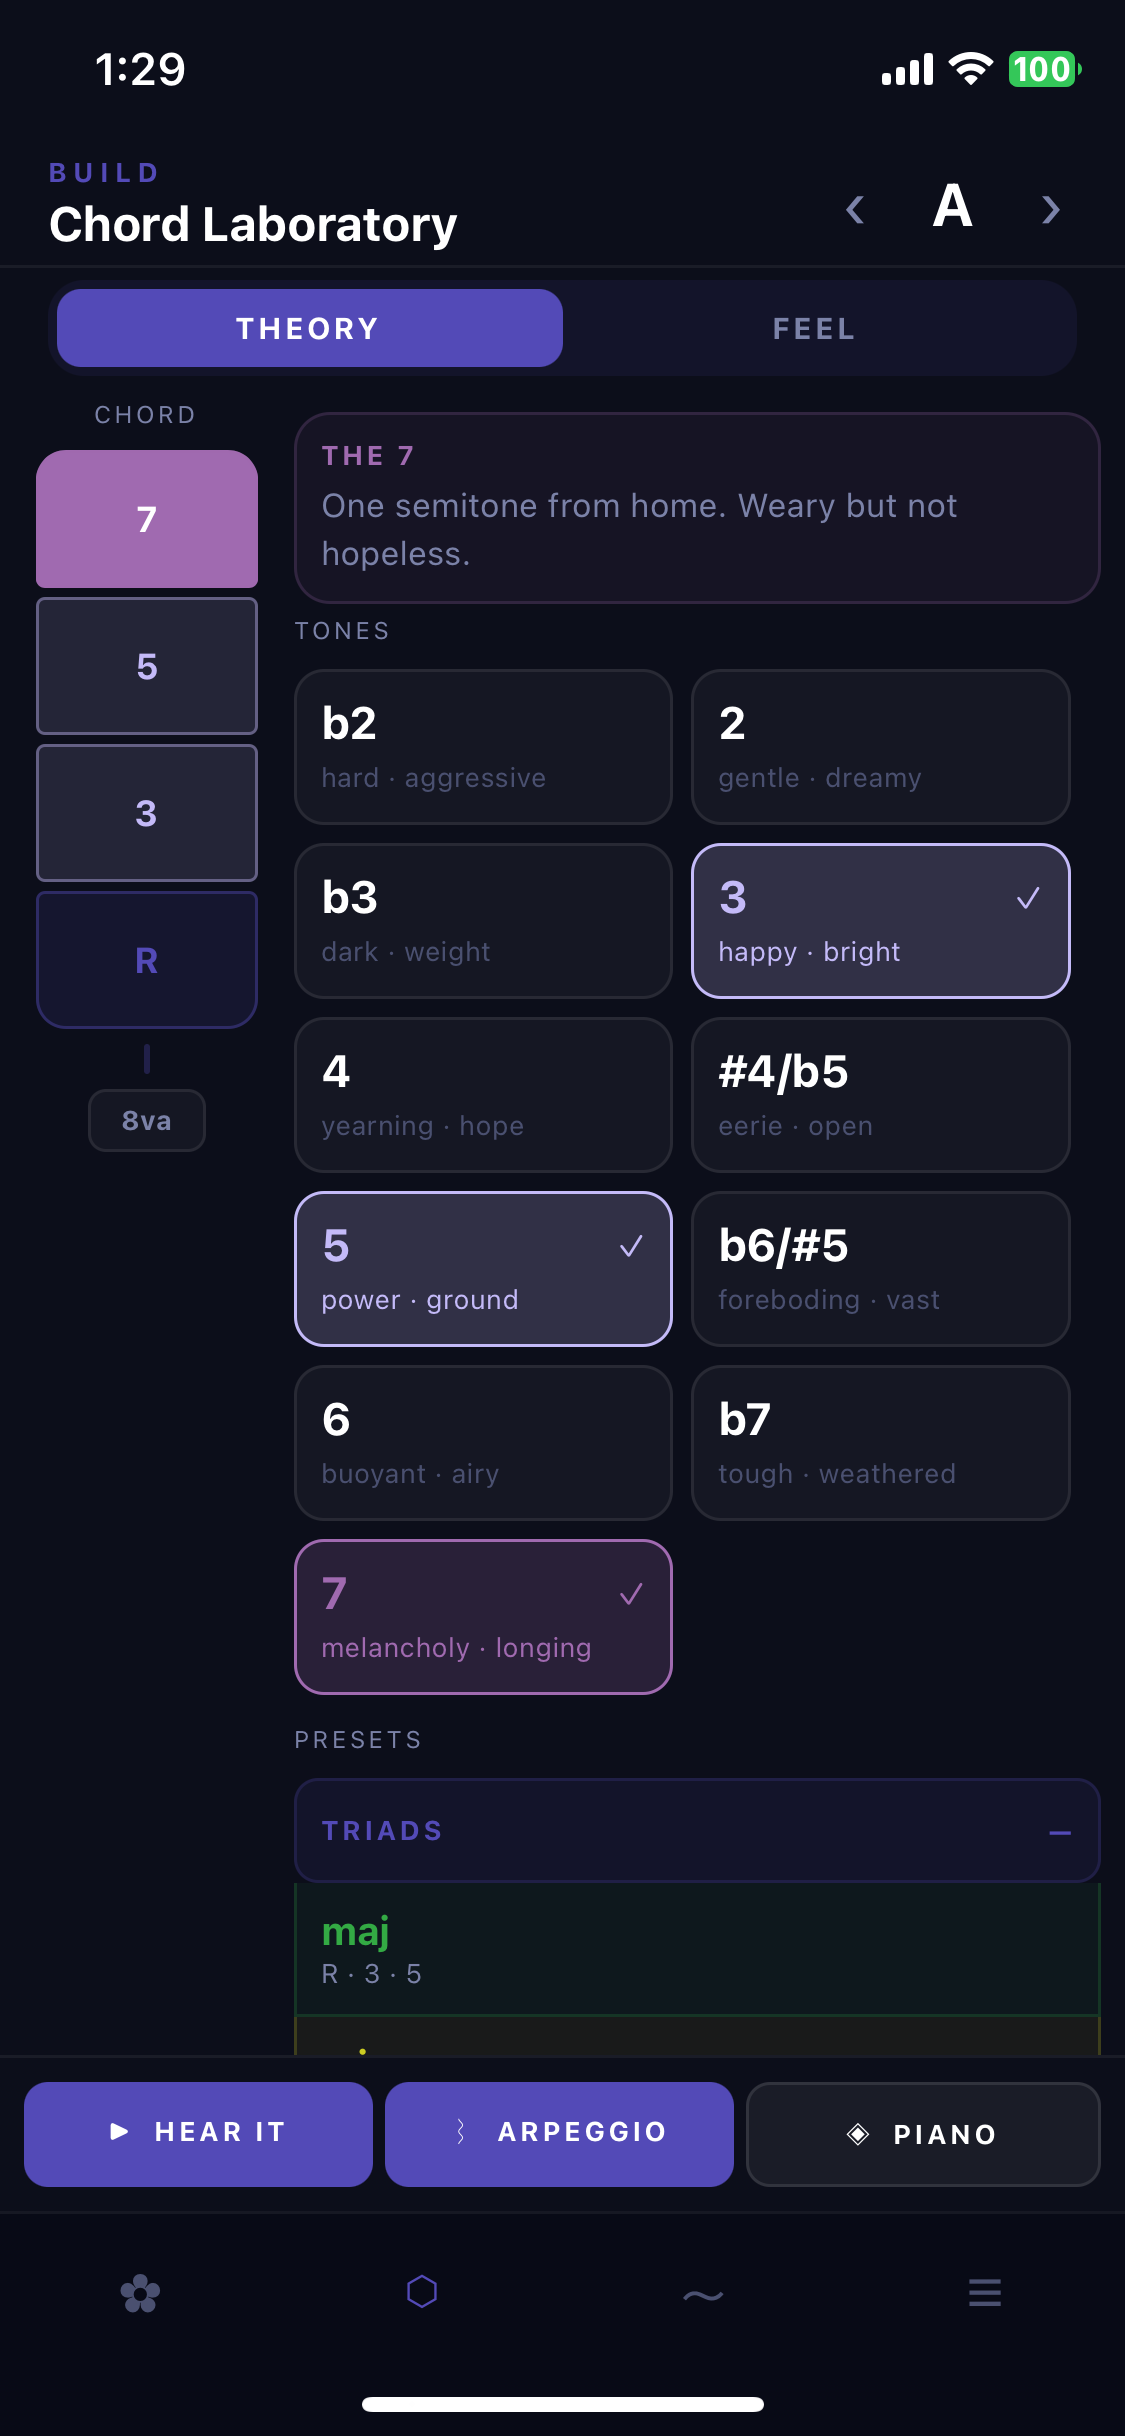Open the hamburger menu icon
The width and height of the screenshot is (1125, 2436).
(985, 2292)
